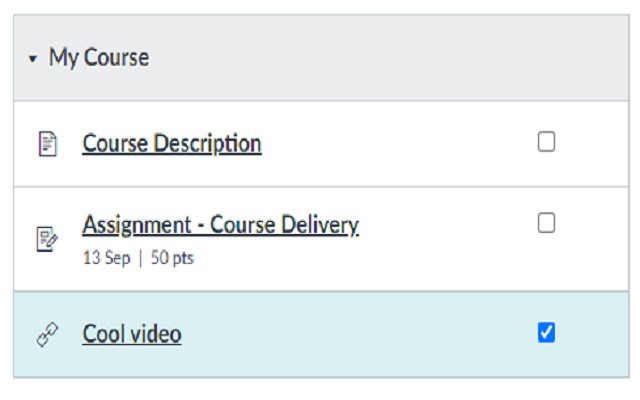This screenshot has width=640, height=400.
Task: Open Assignment - Course Delivery link
Action: [x=220, y=224]
